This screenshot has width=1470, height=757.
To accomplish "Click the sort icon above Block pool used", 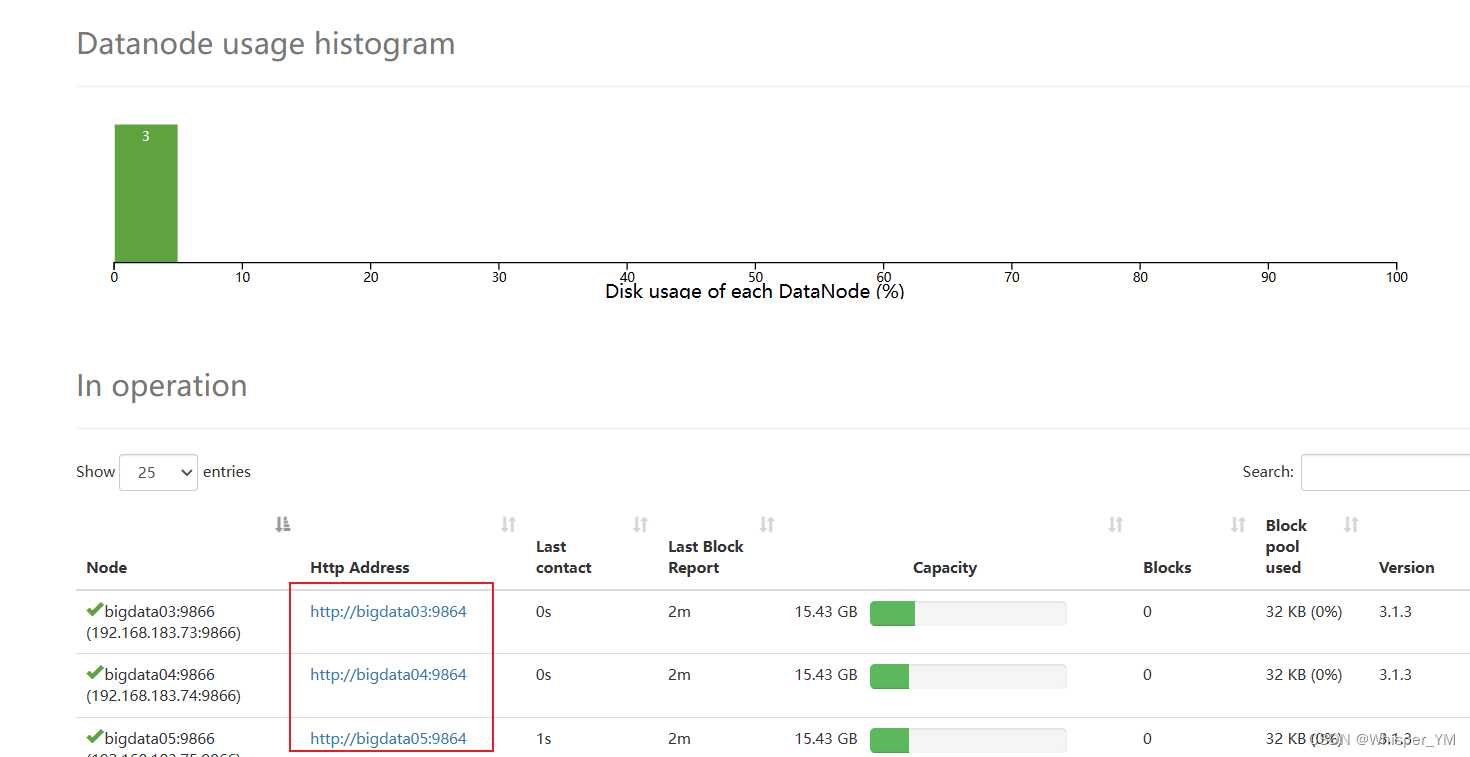I will click(x=1351, y=523).
